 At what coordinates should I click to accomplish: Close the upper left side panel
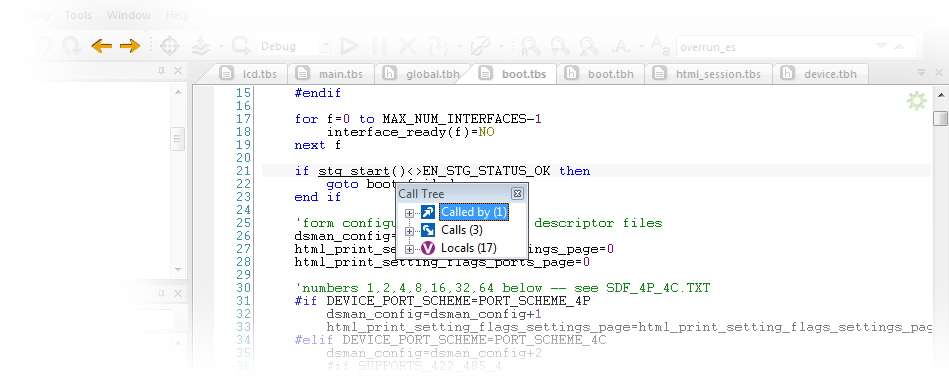177,71
